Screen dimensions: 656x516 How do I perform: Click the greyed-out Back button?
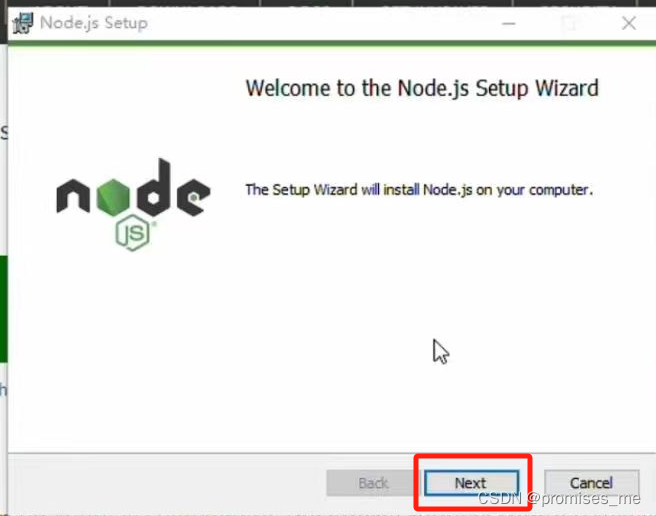point(373,483)
